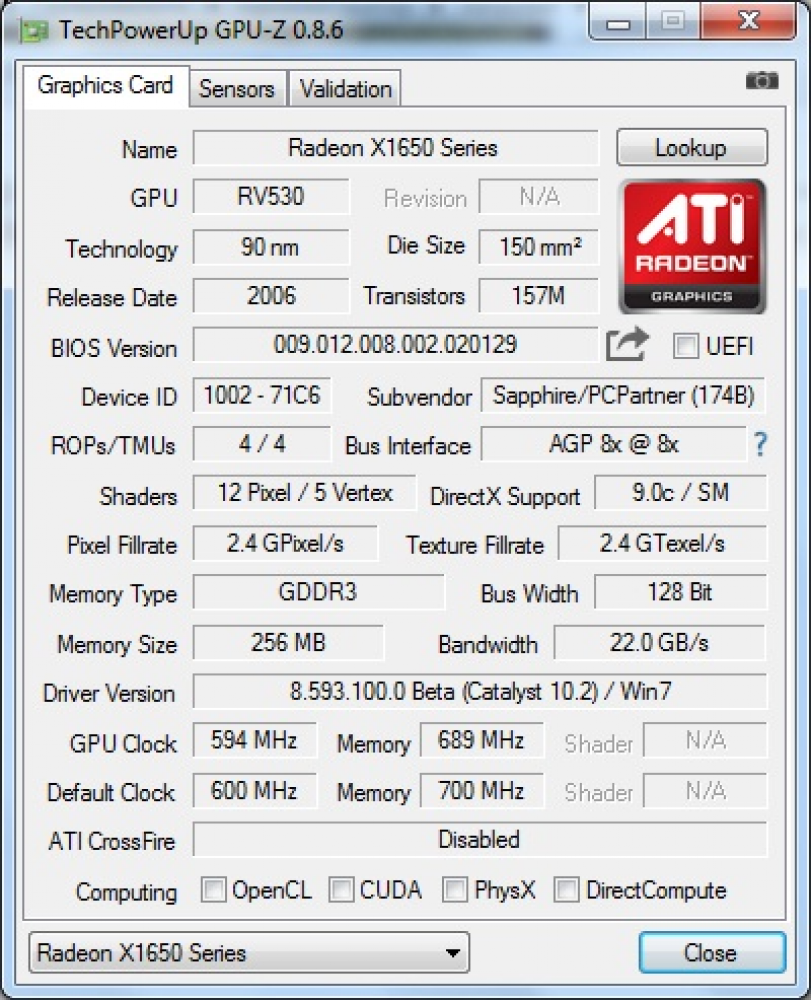
Task: Click the ATI CrossFire field Disabled
Action: click(480, 839)
